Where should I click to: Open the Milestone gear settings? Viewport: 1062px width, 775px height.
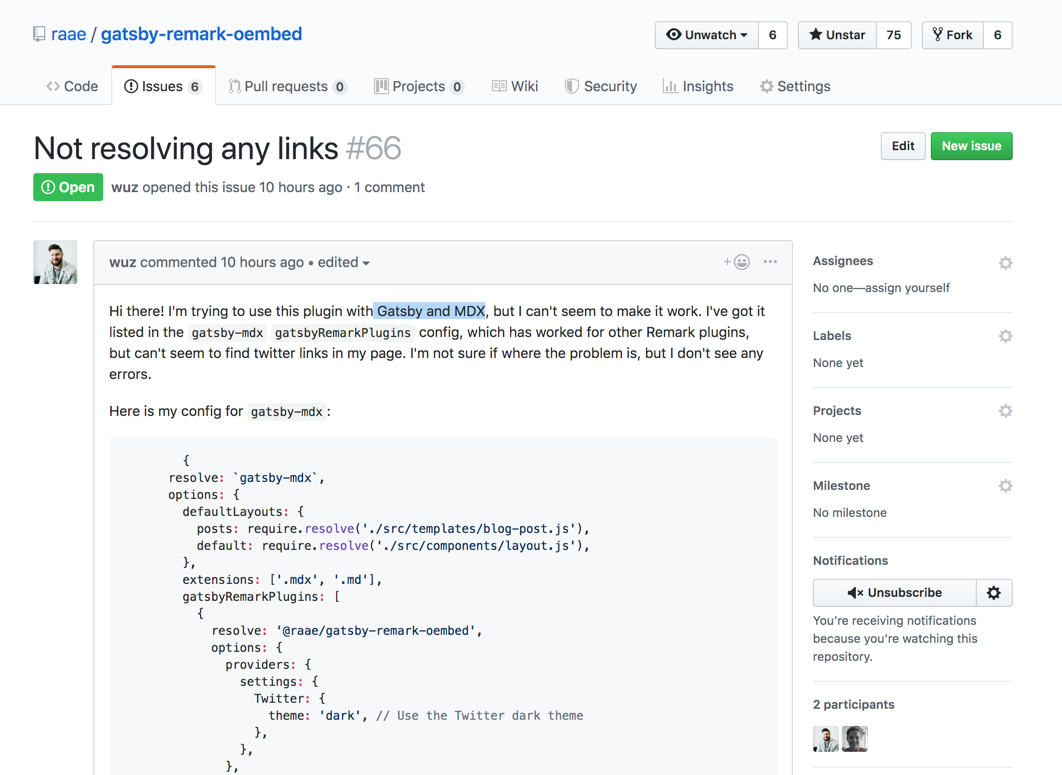1005,486
